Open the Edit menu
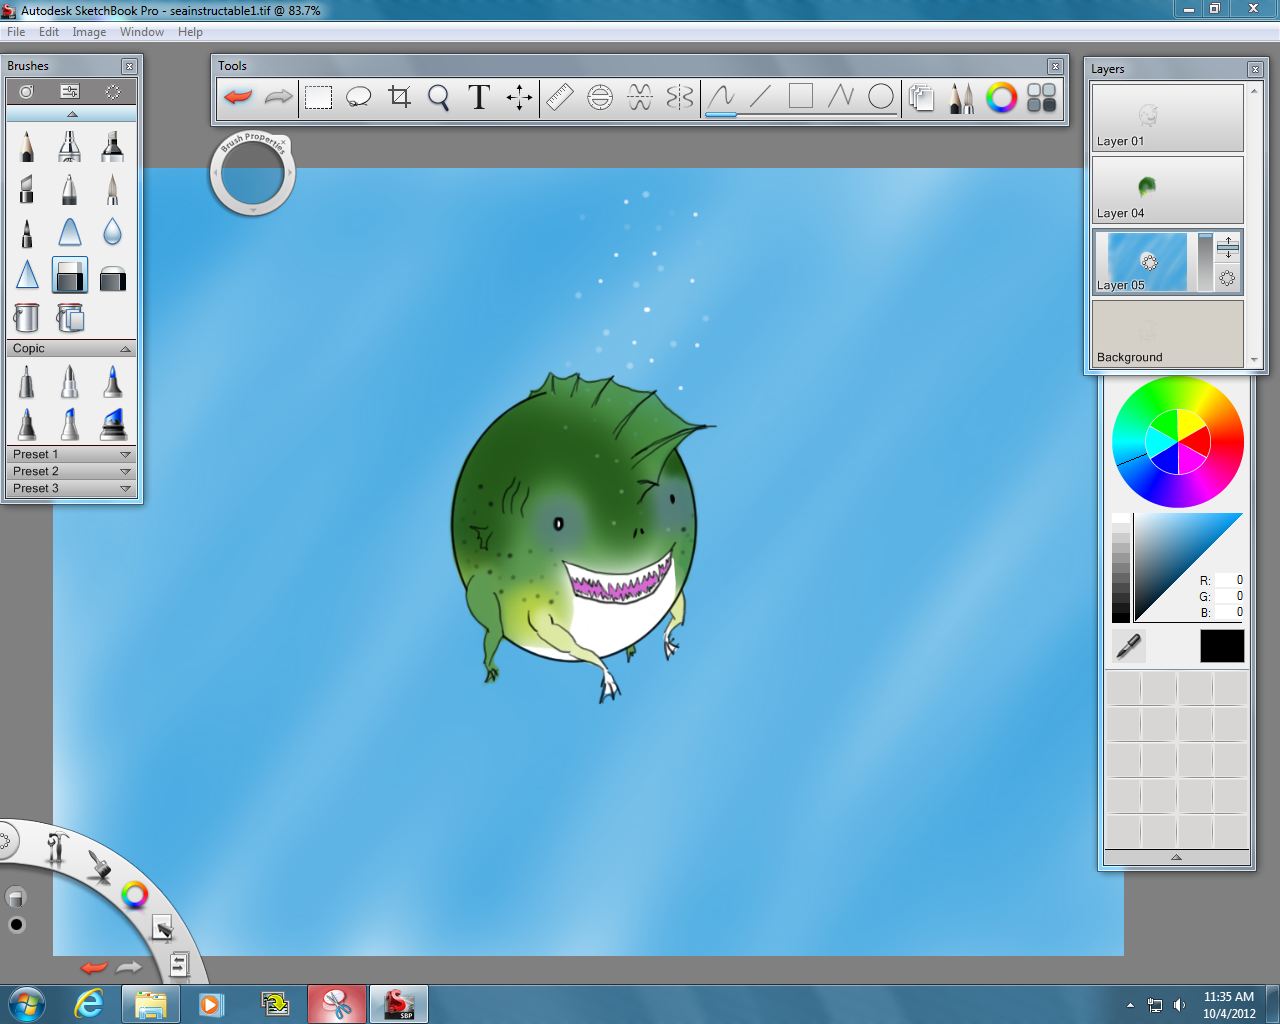This screenshot has width=1280, height=1024. click(x=49, y=32)
